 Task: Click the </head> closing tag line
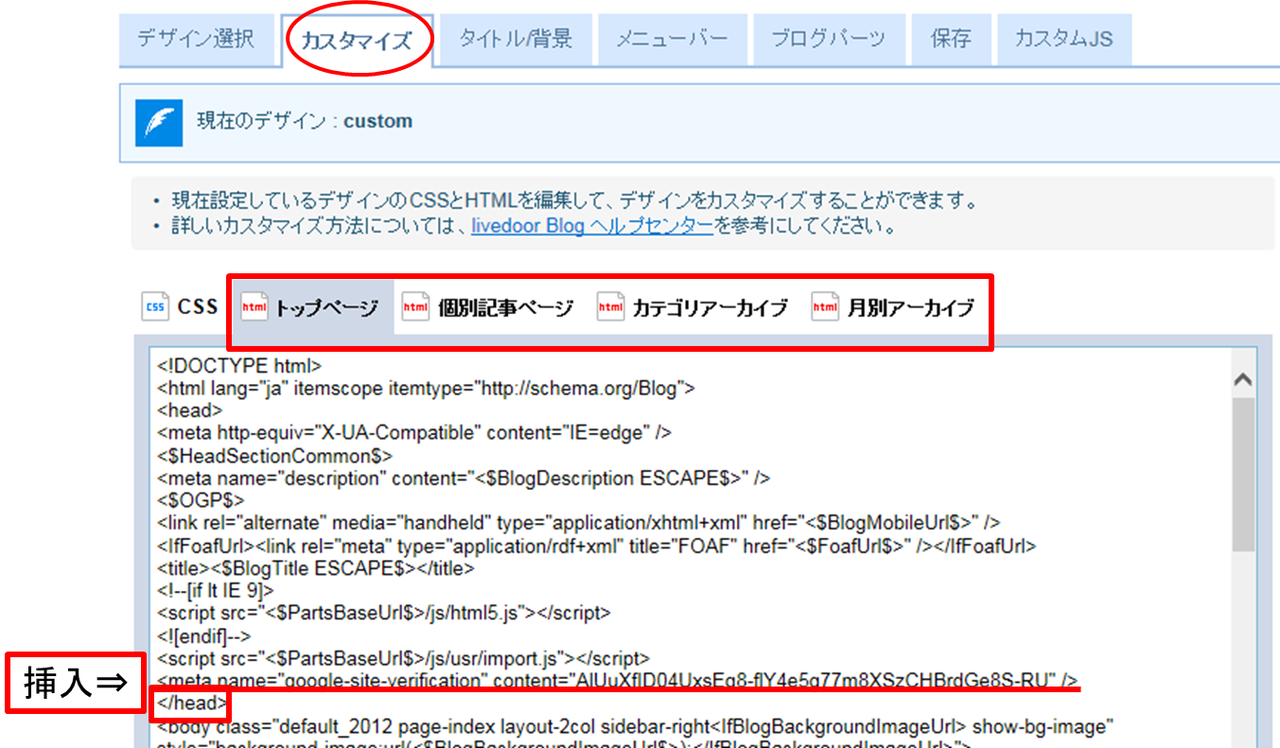pos(192,704)
